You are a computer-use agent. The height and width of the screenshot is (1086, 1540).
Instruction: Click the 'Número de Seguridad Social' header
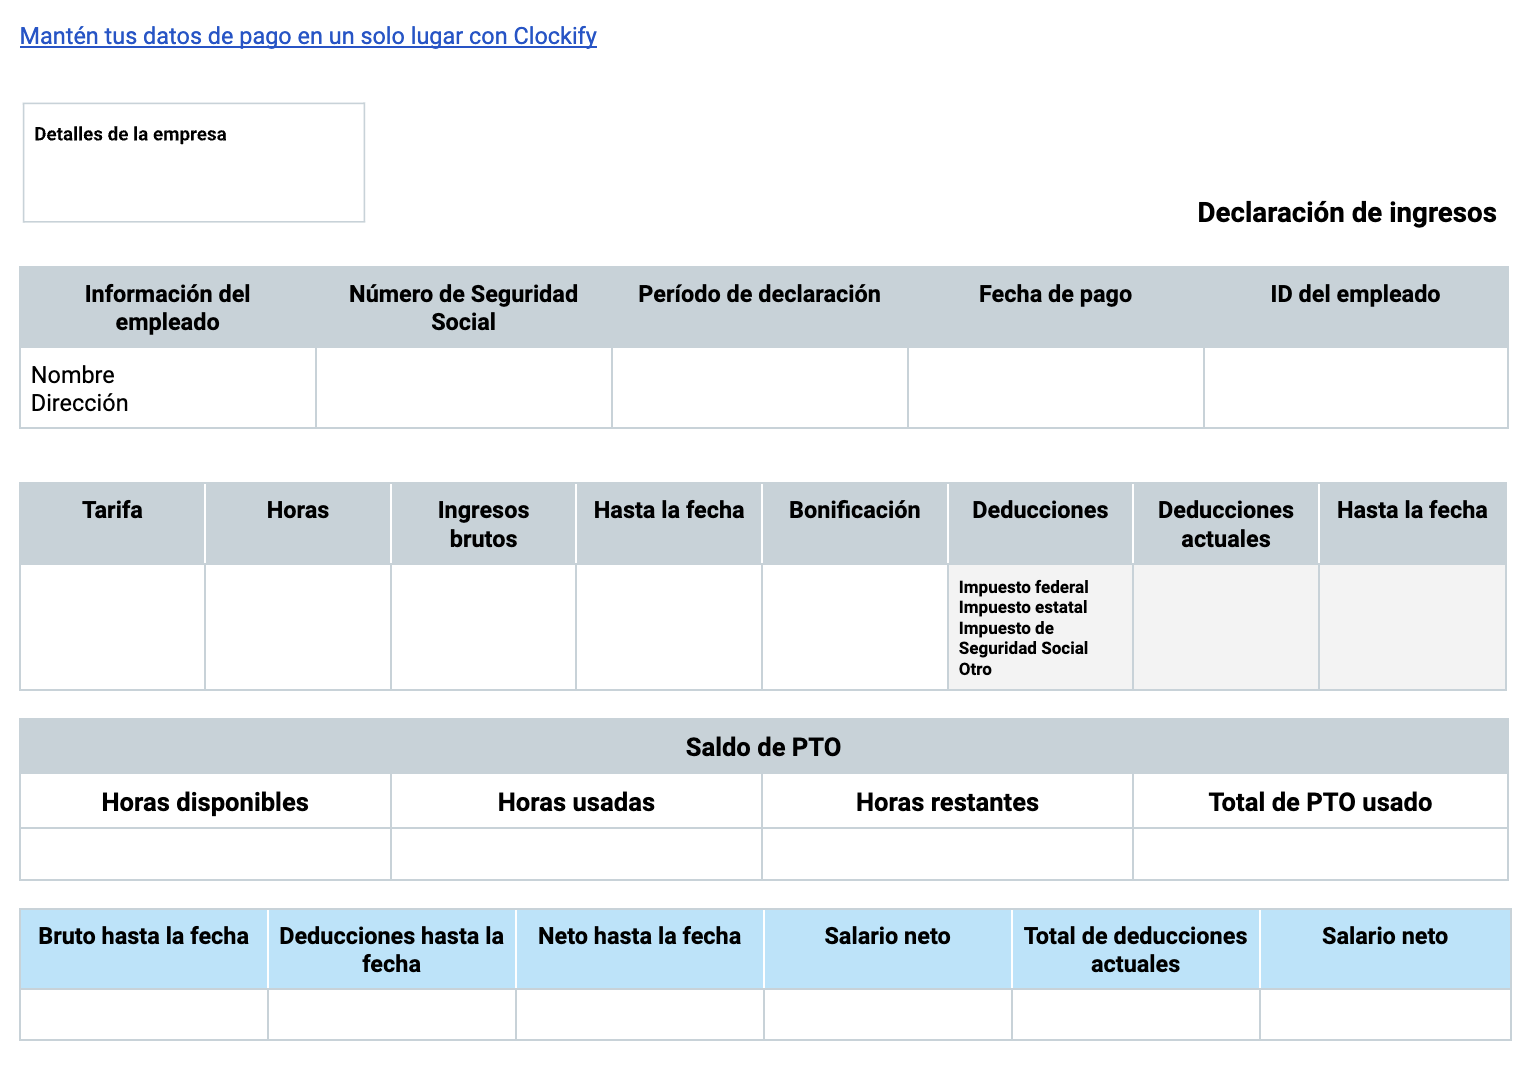pyautogui.click(x=464, y=307)
